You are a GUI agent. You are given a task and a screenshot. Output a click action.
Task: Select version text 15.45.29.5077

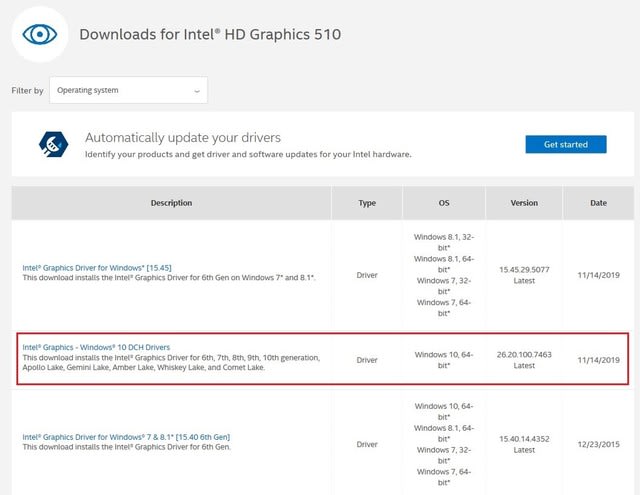[x=524, y=270]
